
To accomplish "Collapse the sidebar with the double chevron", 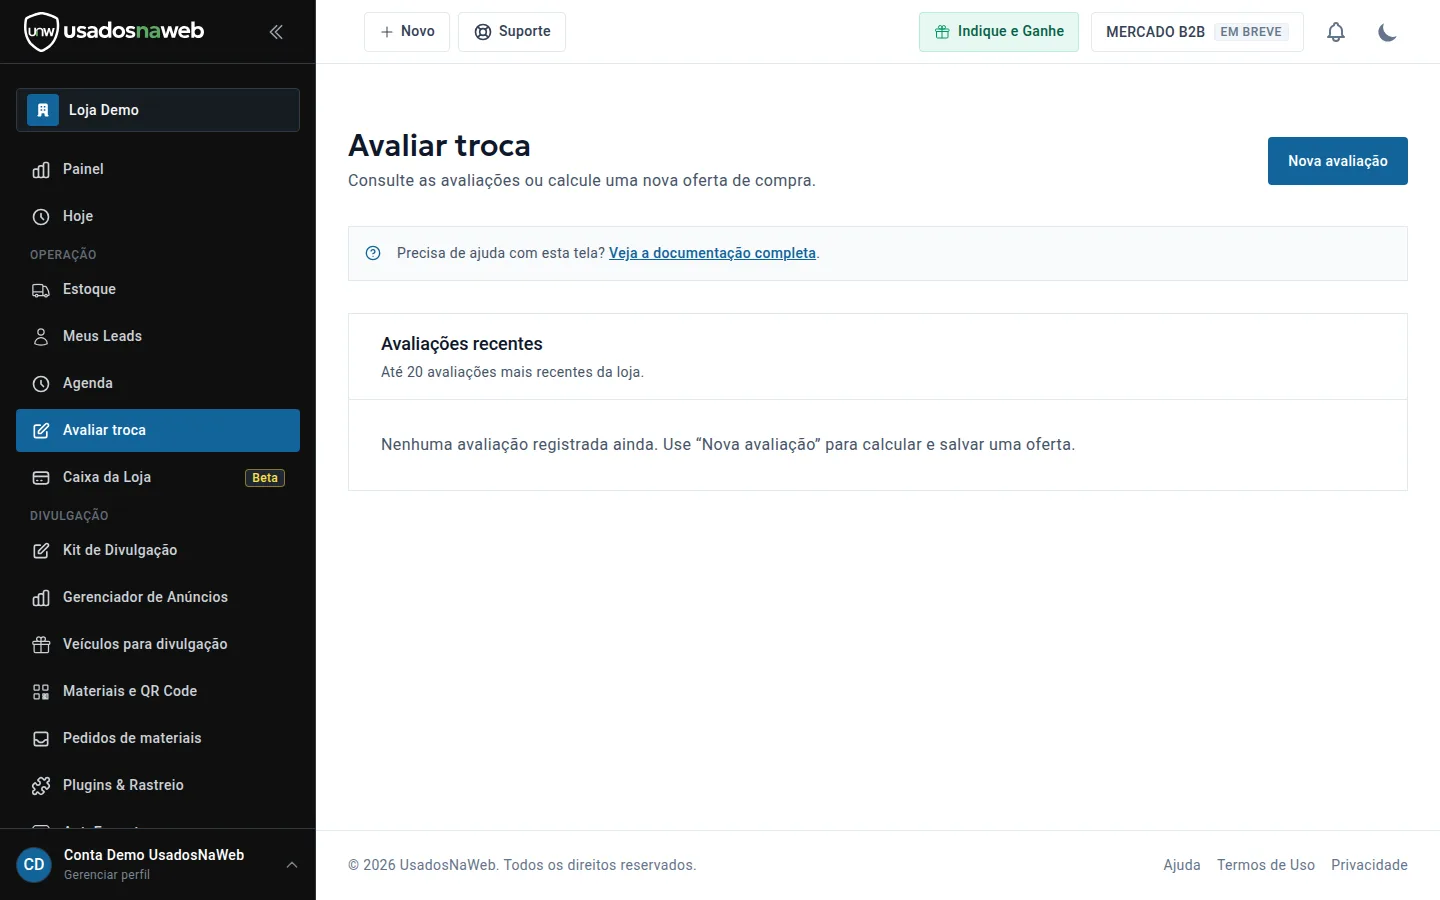I will point(276,32).
